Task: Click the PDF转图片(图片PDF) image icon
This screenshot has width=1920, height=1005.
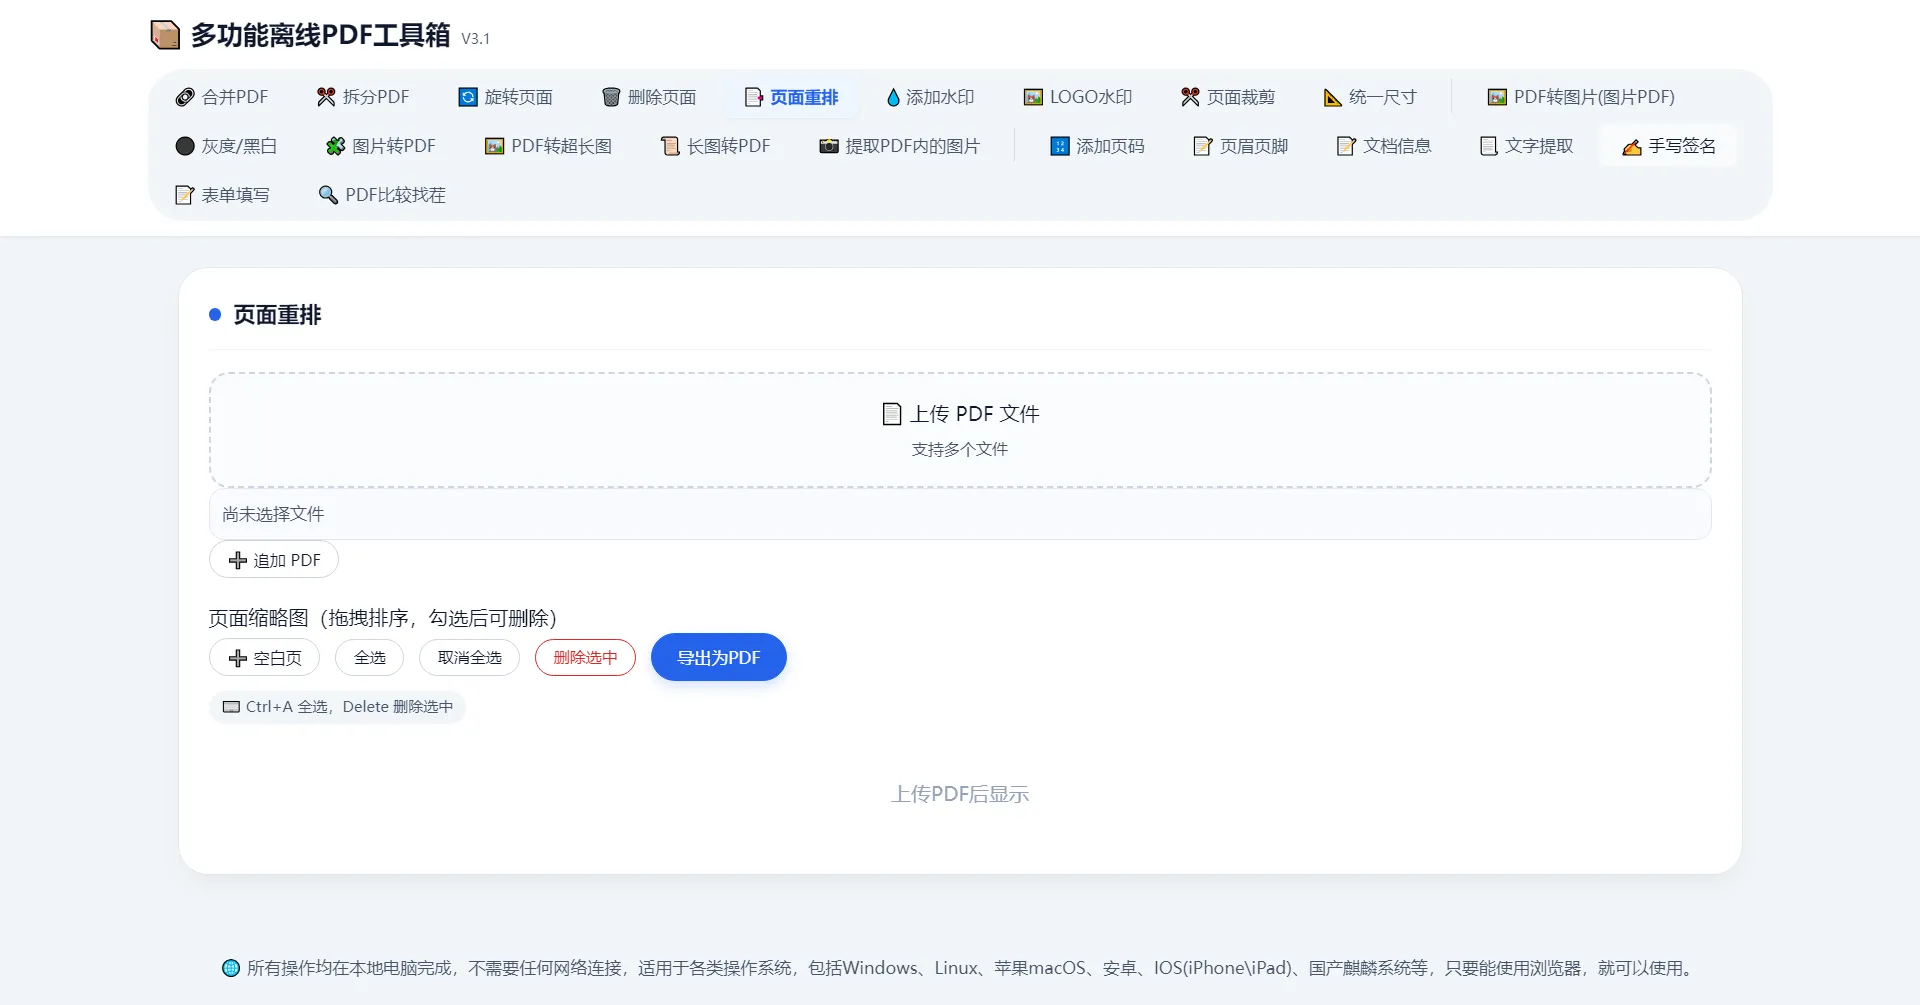Action: (x=1497, y=97)
